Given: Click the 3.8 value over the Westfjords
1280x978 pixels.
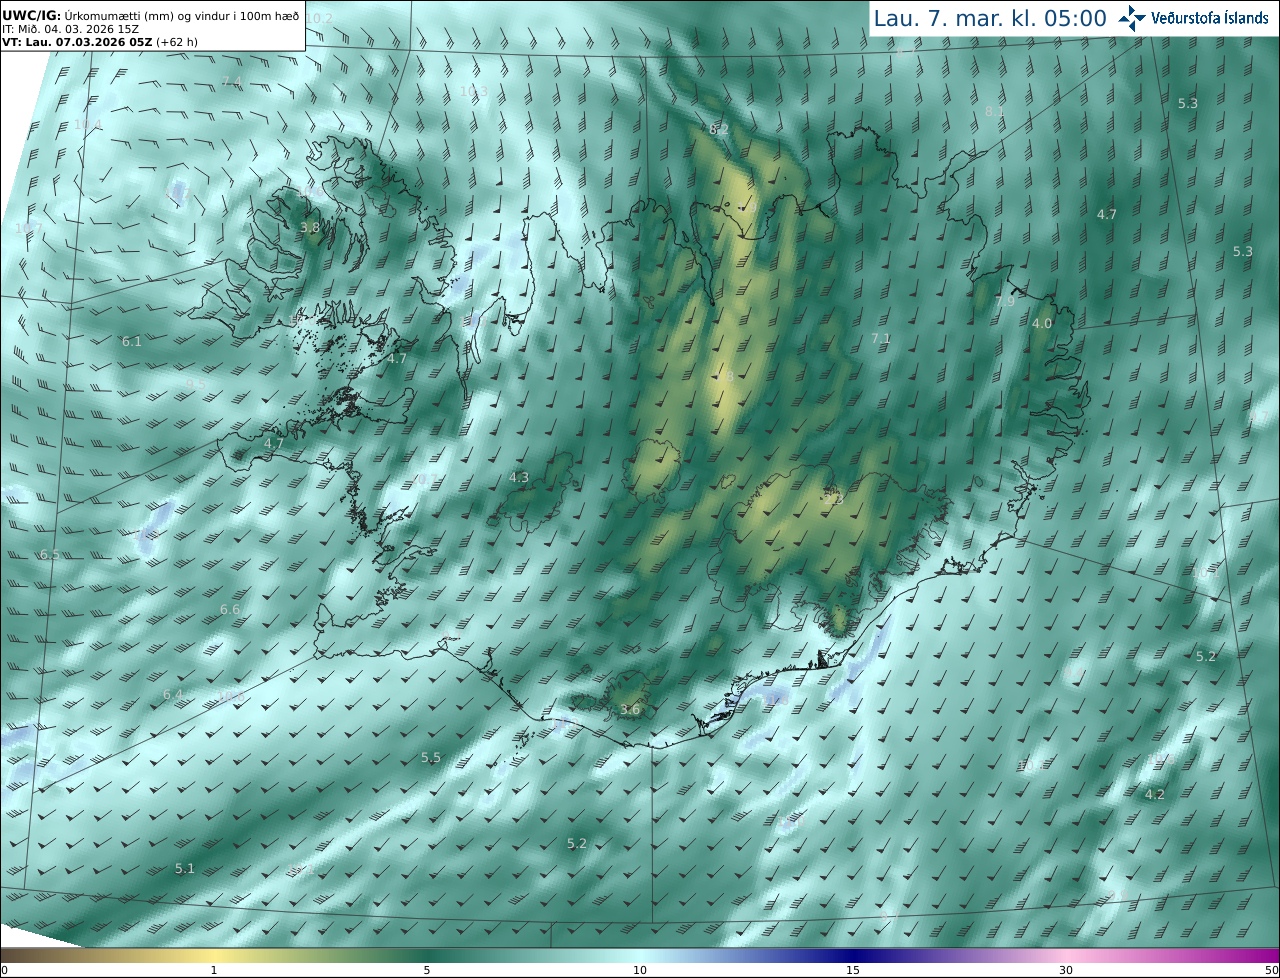Looking at the screenshot, I should tap(310, 228).
